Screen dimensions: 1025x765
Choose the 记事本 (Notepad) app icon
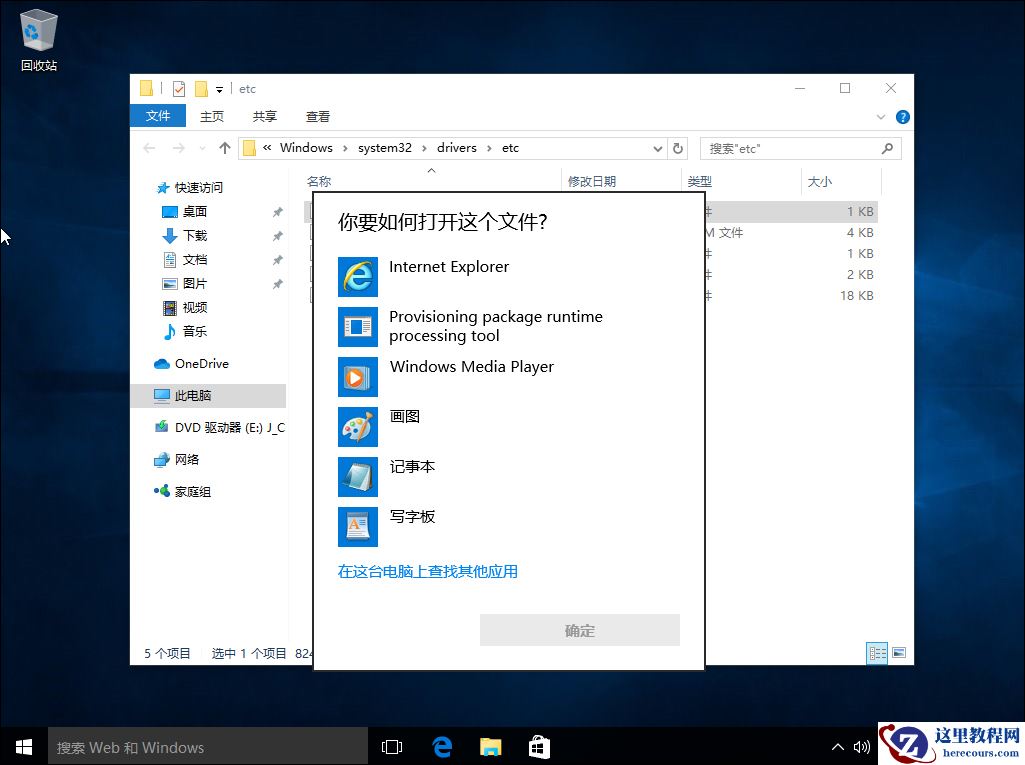point(357,477)
